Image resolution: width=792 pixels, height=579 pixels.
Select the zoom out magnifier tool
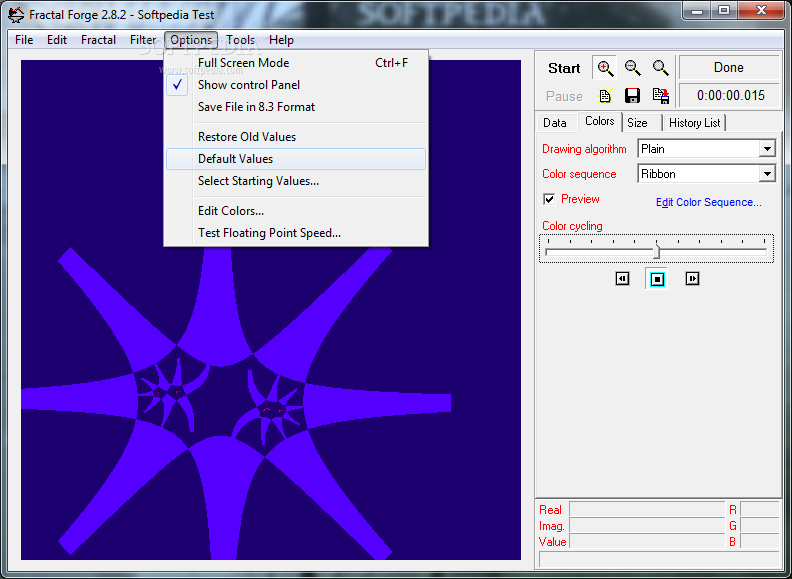pos(633,68)
